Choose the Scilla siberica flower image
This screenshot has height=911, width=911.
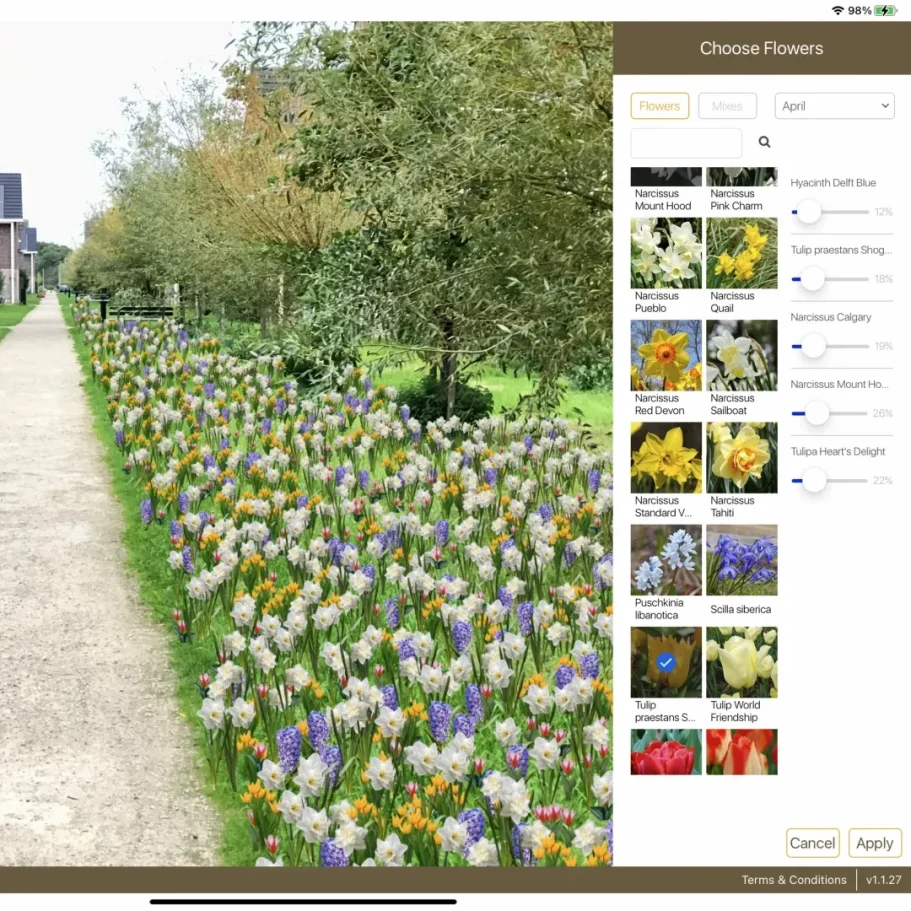pos(741,561)
